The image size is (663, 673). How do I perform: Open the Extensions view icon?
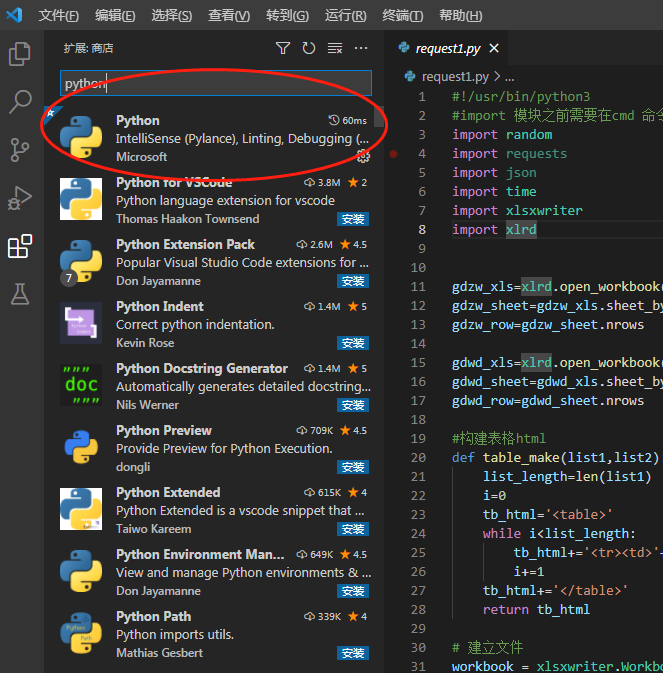coord(20,246)
